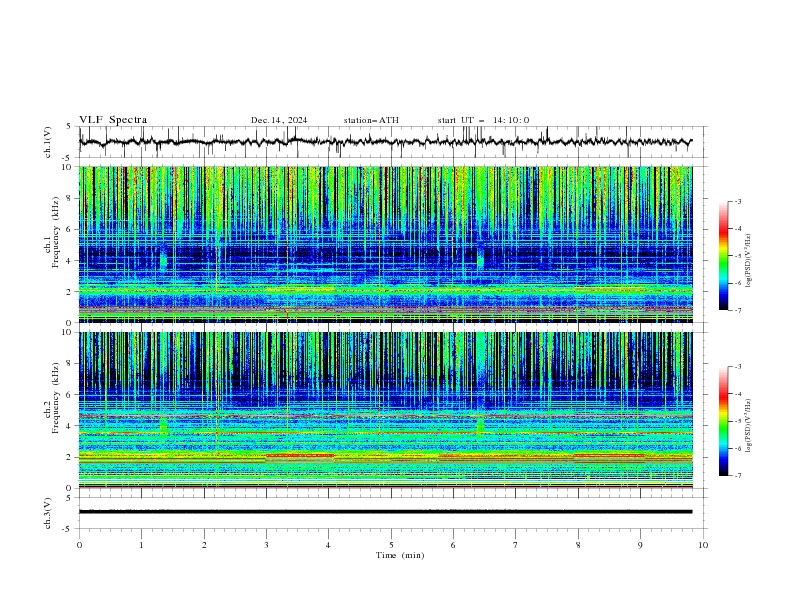Image resolution: width=792 pixels, height=612 pixels.
Task: Click ch.1 color scale label "-7"
Action: [x=737, y=310]
